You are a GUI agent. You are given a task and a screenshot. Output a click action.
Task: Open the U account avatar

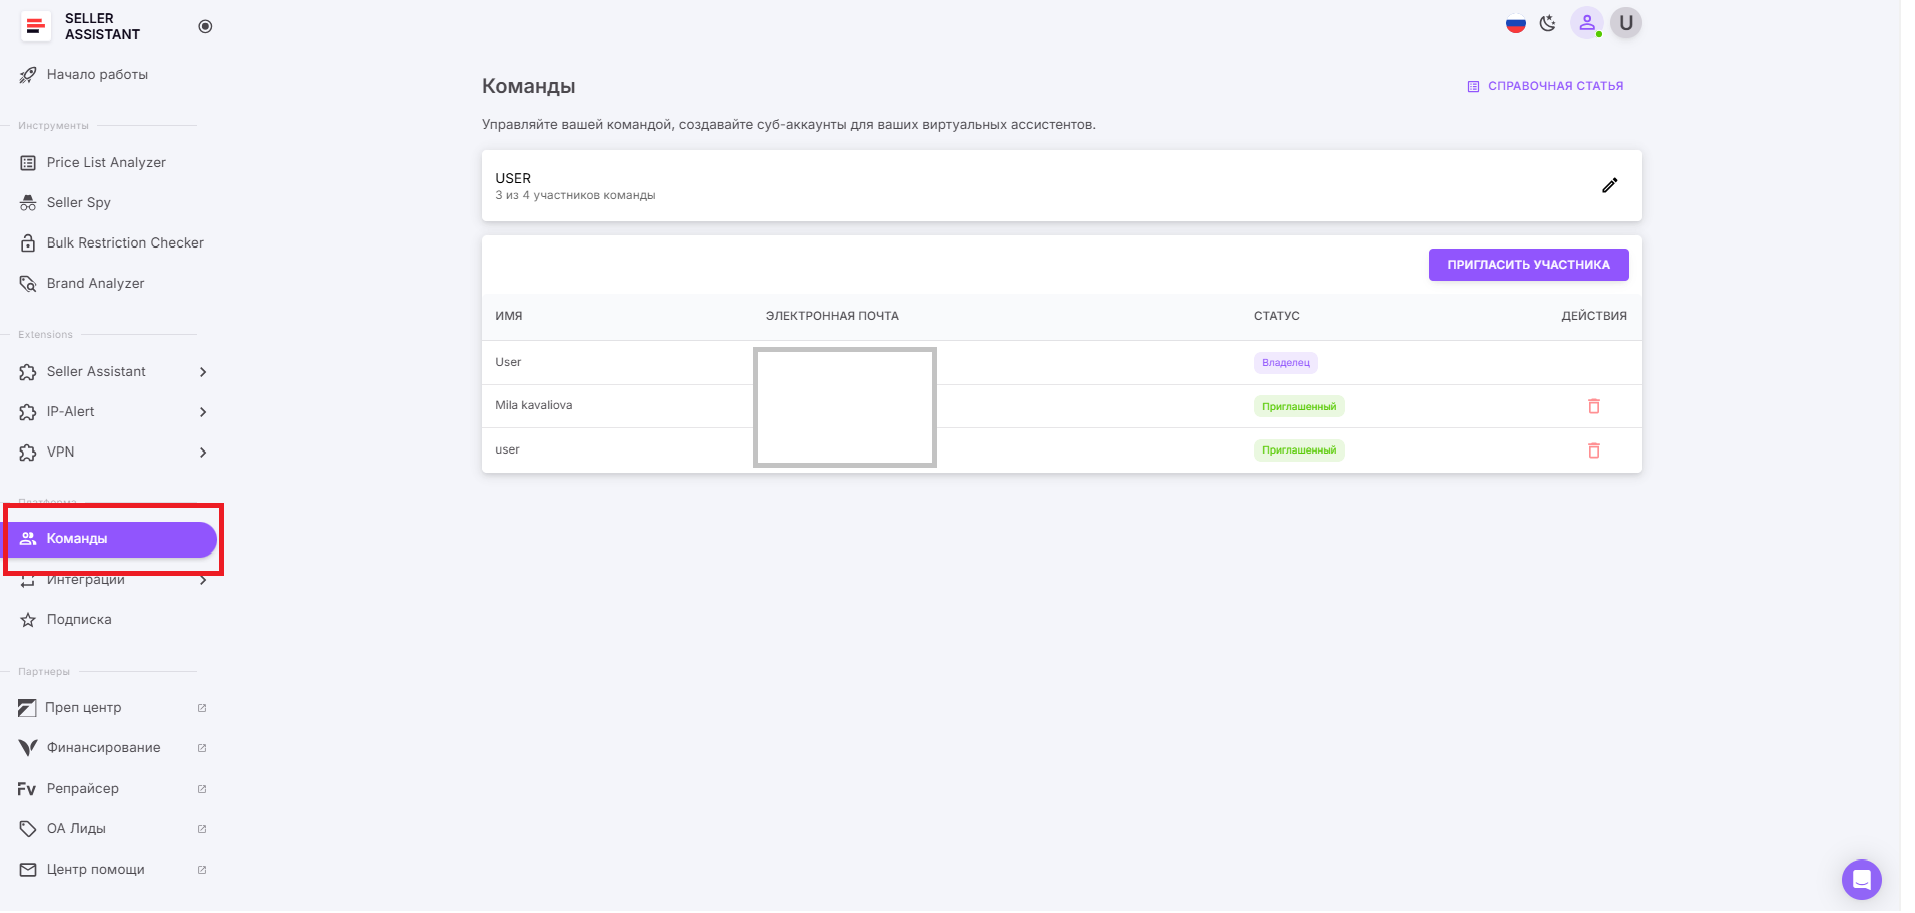[1626, 23]
